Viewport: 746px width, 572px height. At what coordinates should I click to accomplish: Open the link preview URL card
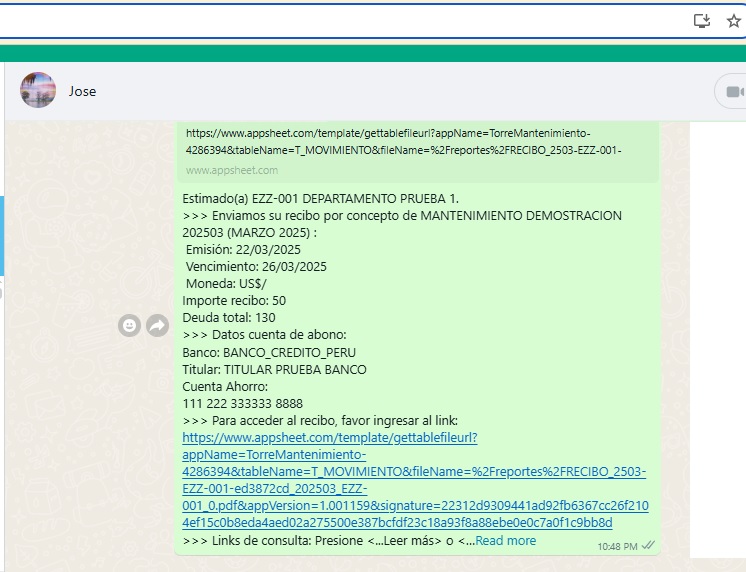pos(403,141)
